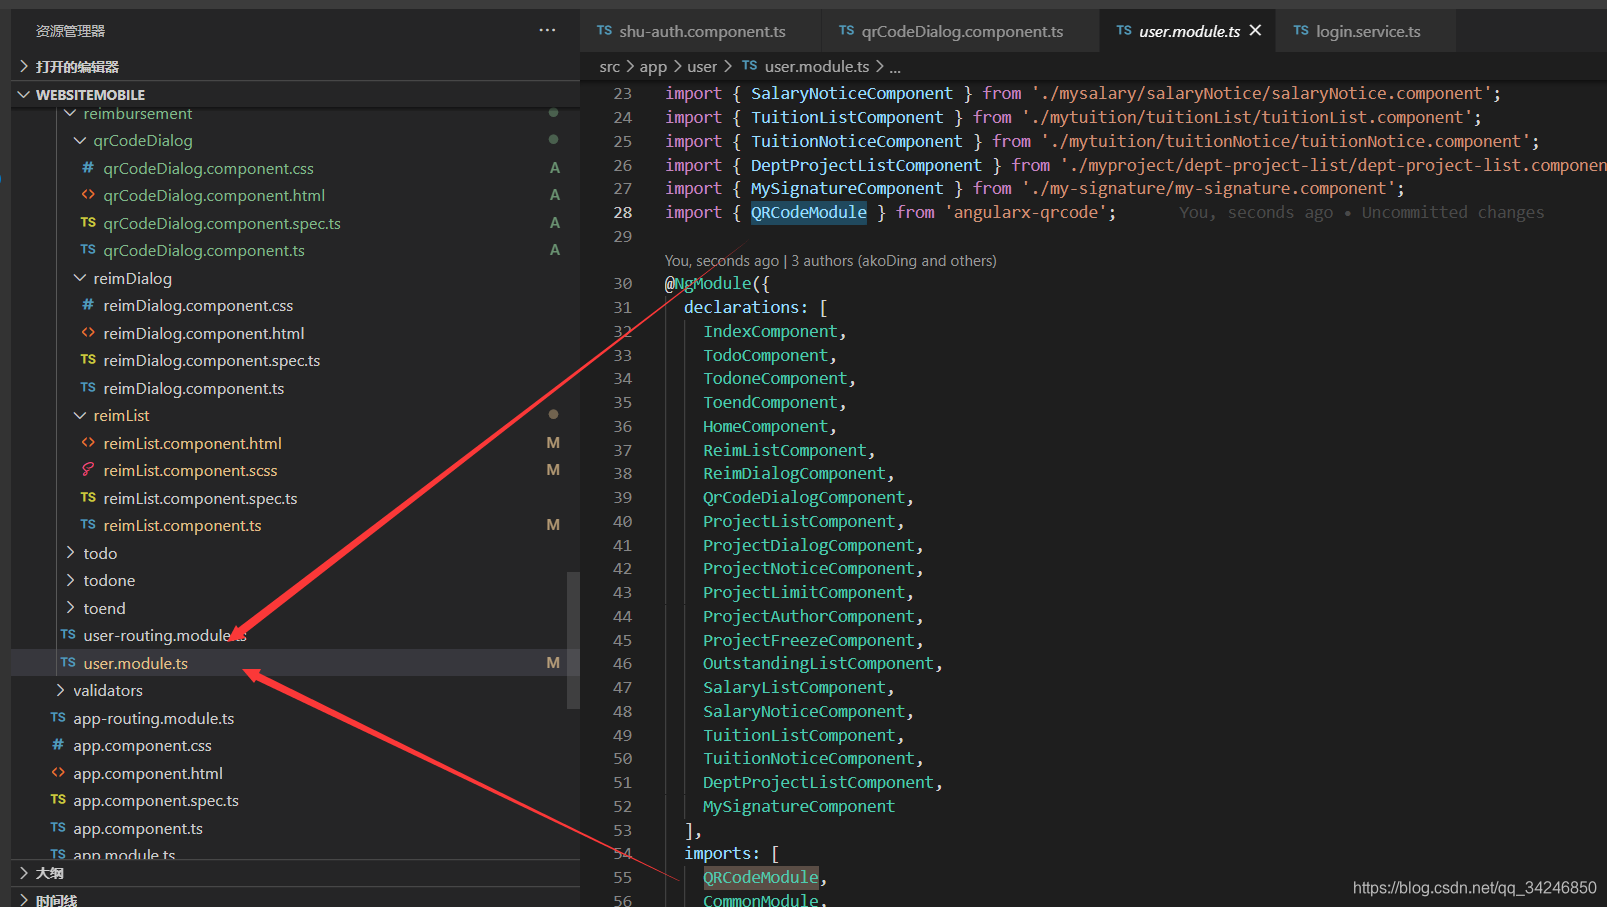
Task: Open the CodeLens authors annotation above NgModule
Action: tap(830, 261)
